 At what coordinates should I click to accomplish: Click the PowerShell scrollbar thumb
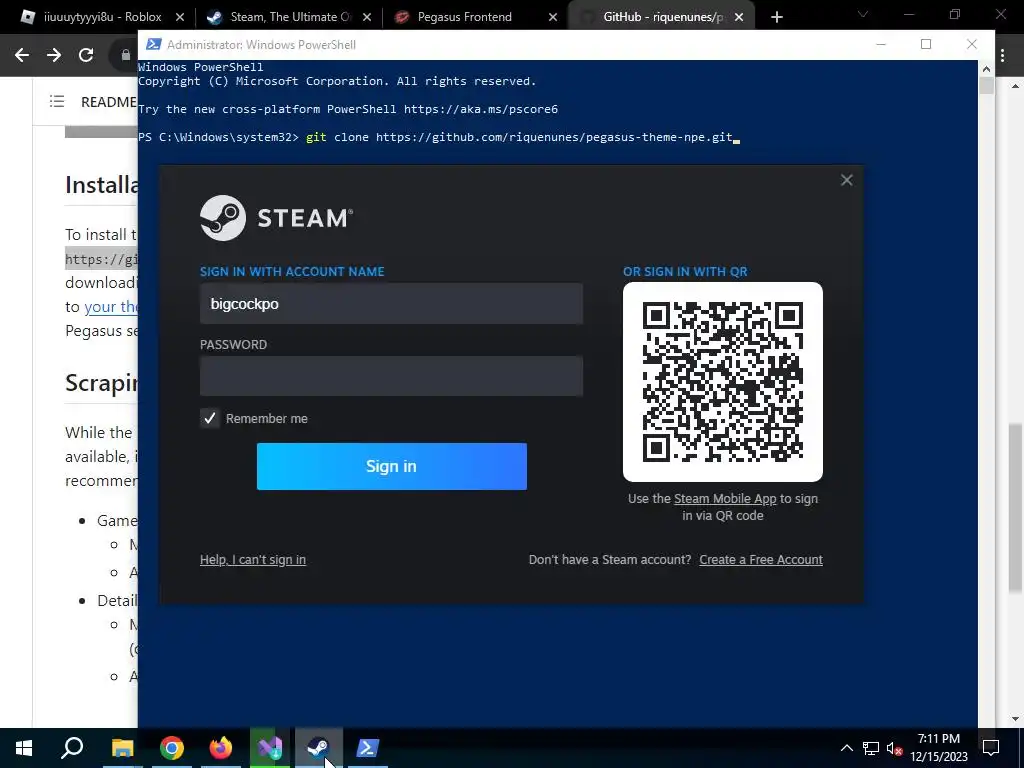coord(986,85)
